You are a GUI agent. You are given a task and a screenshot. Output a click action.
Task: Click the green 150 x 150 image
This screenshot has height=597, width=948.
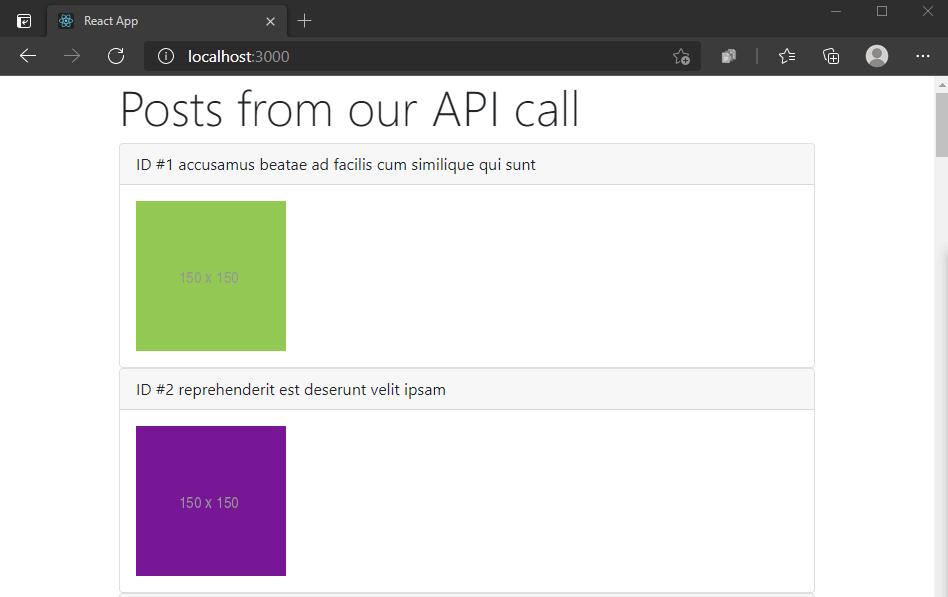211,276
